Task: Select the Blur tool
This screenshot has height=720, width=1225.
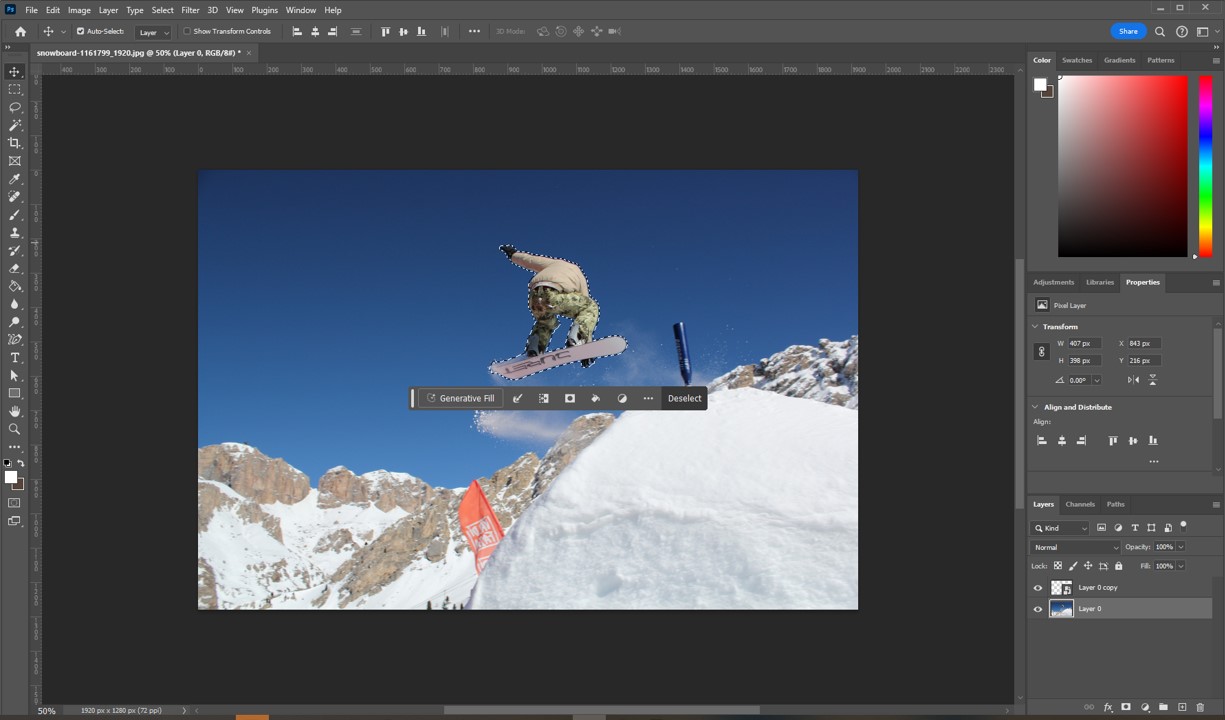Action: point(14,304)
